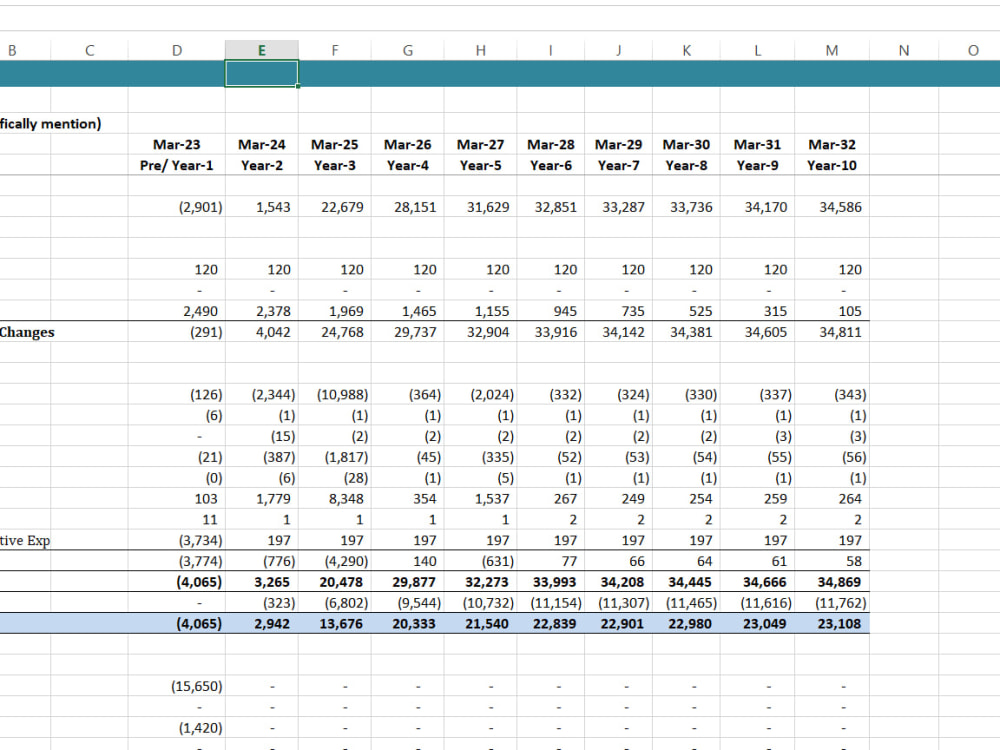This screenshot has width=1000, height=750.
Task: Click the cell showing 28,151
Action: click(408, 207)
